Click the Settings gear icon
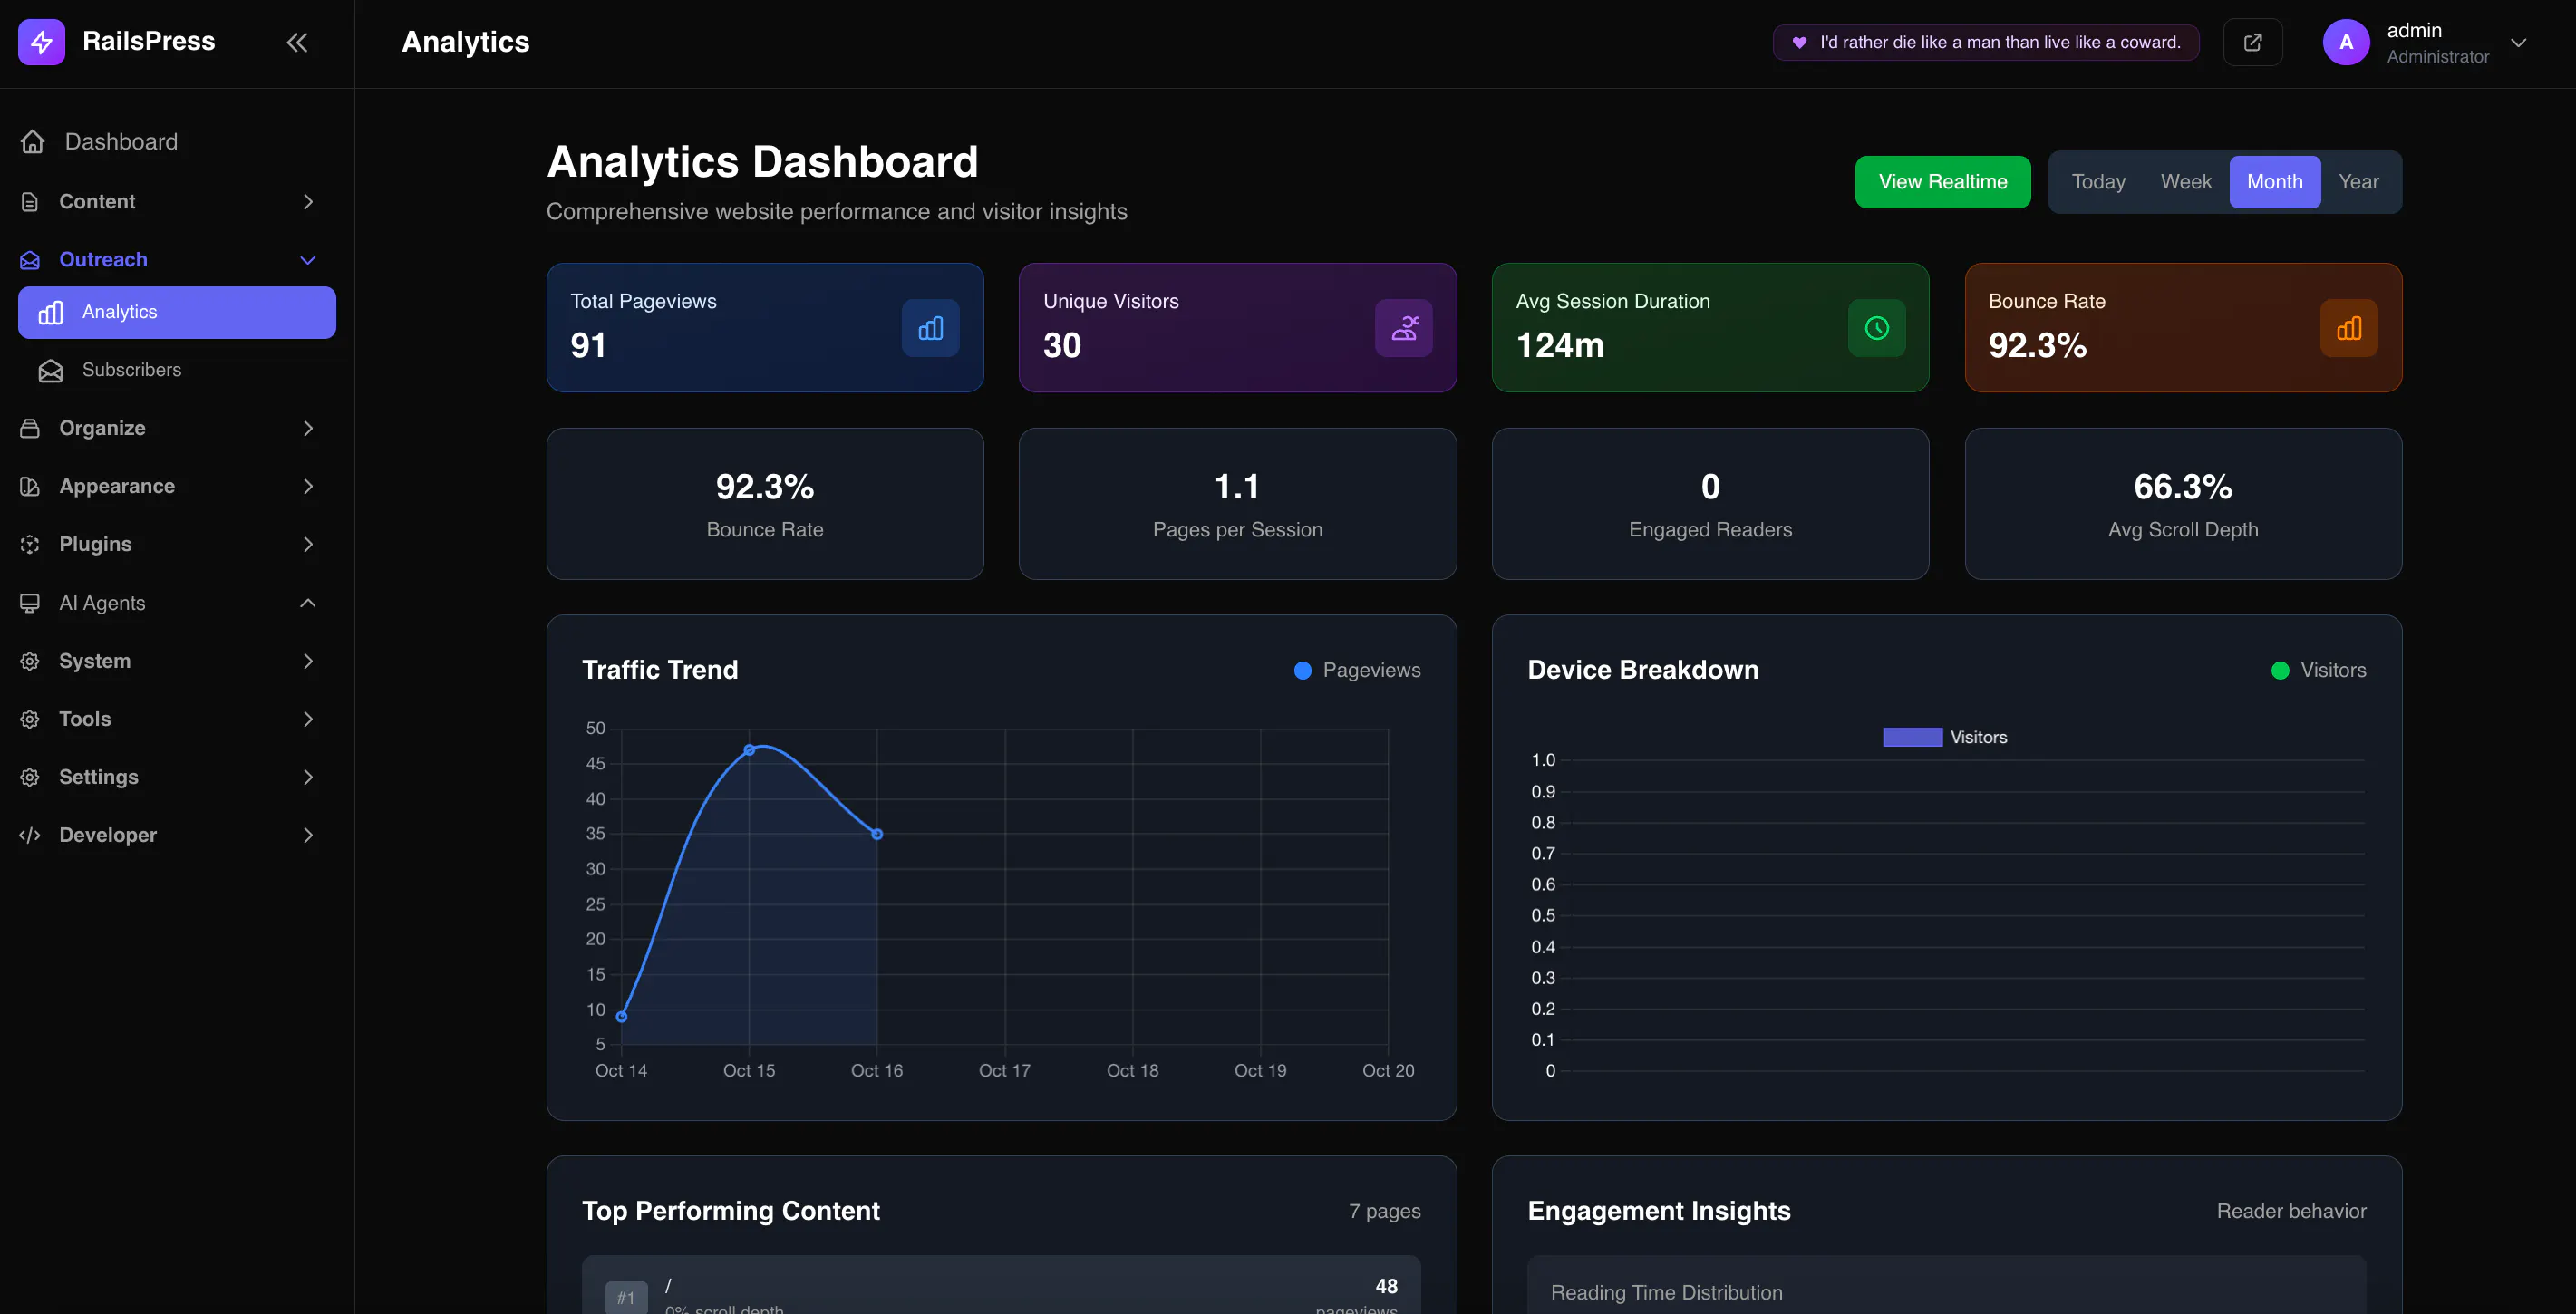Image resolution: width=2576 pixels, height=1314 pixels. pyautogui.click(x=30, y=777)
